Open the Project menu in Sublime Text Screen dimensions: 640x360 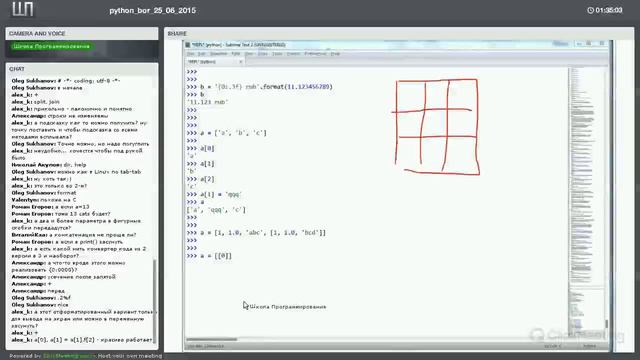pos(293,54)
